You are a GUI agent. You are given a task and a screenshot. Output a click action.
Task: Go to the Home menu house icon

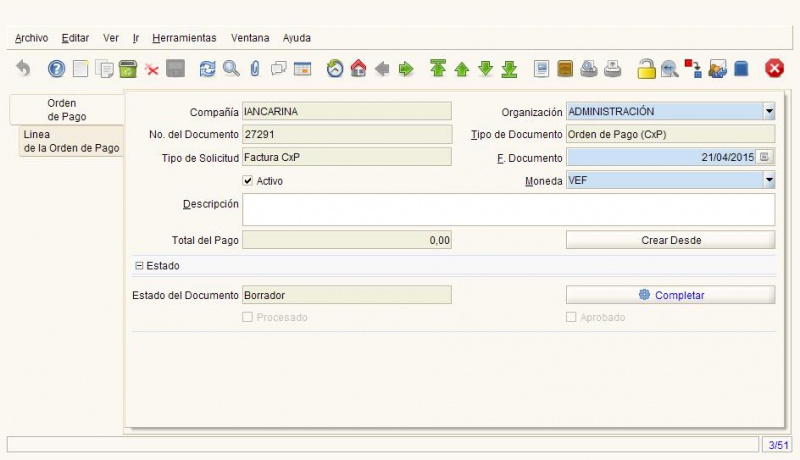[x=359, y=68]
